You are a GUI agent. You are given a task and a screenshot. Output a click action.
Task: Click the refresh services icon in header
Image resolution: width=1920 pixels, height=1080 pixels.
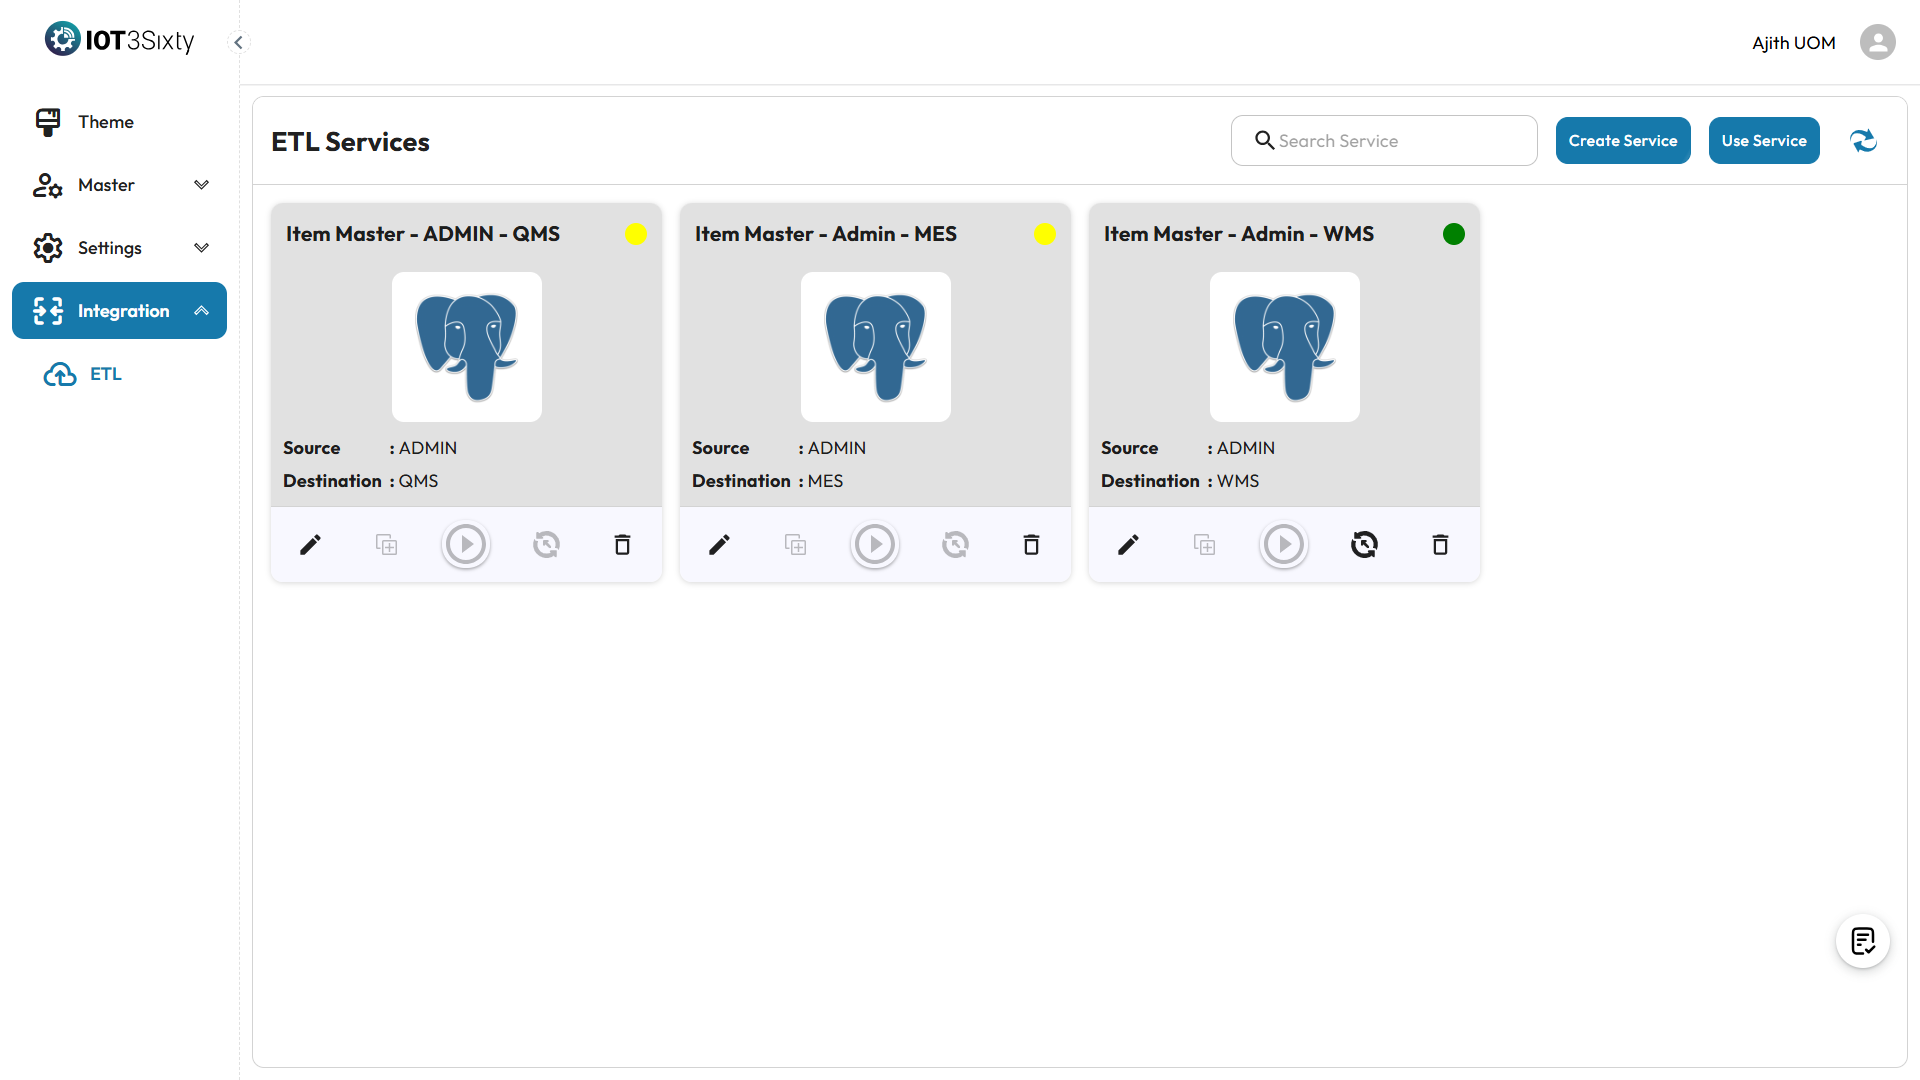[x=1863, y=141]
